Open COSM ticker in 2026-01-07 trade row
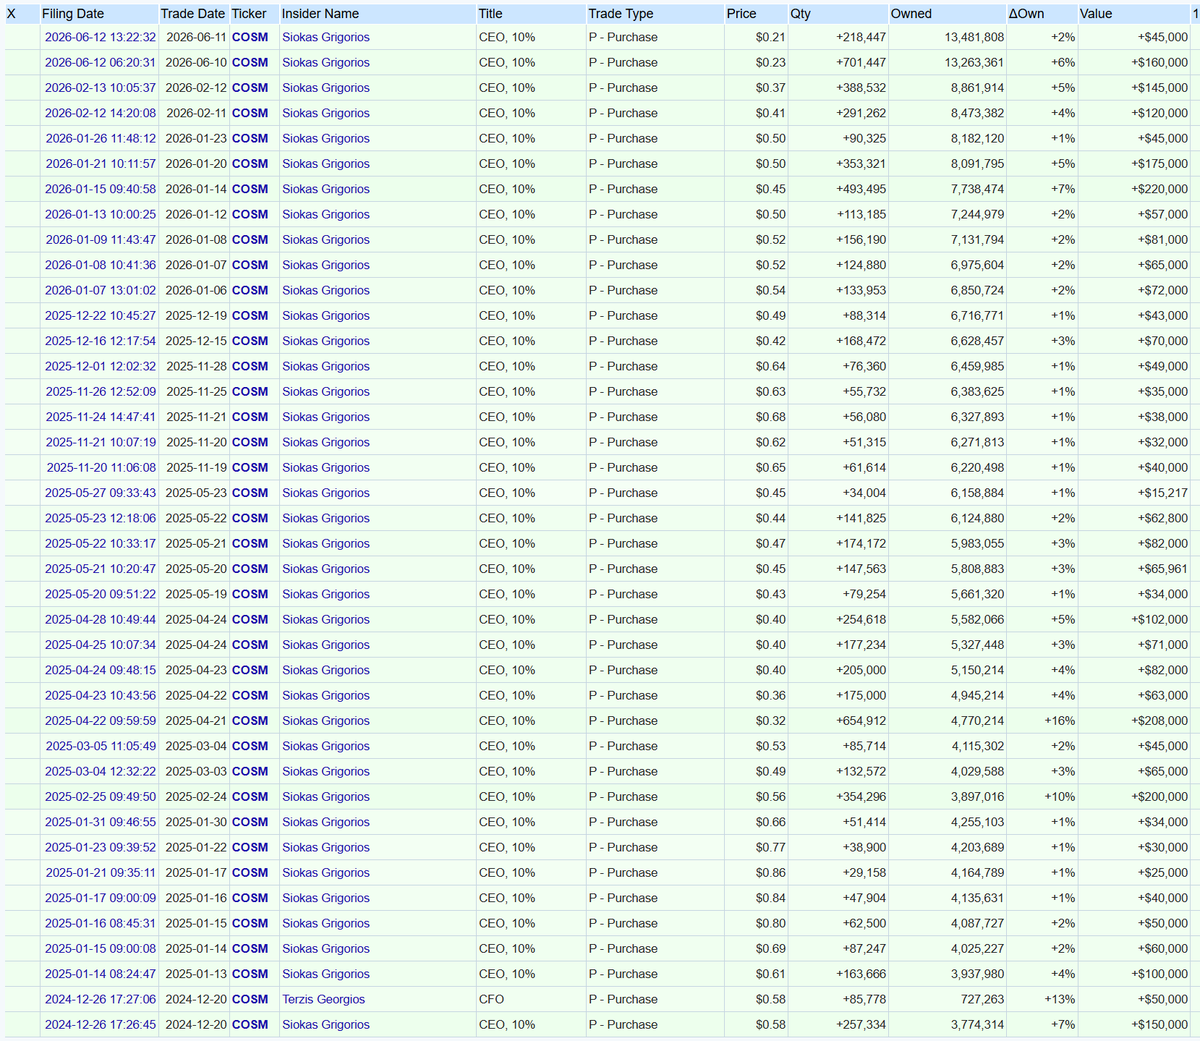The width and height of the screenshot is (1200, 1041). (250, 265)
